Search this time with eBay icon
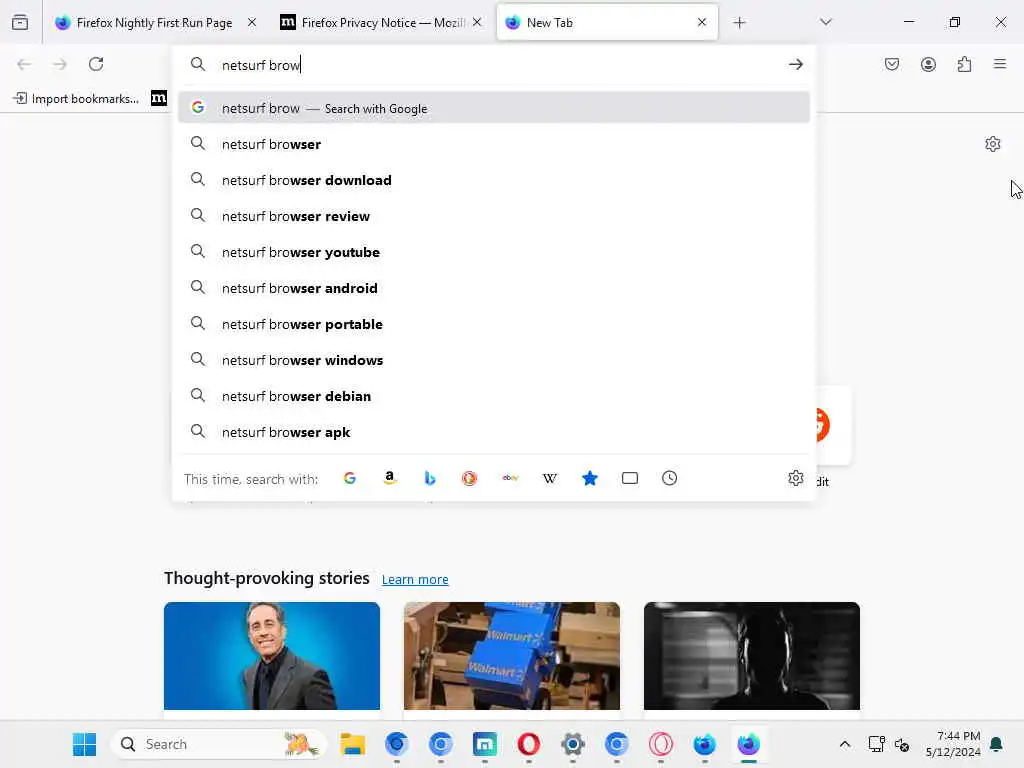This screenshot has height=768, width=1024. tap(510, 479)
